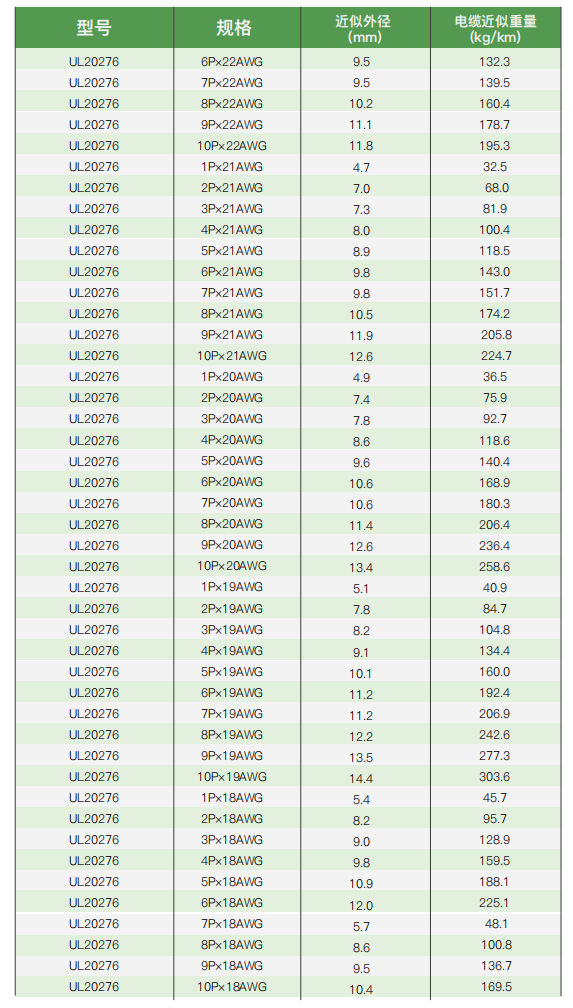573x1008 pixels.
Task: Select the 10P×19AWG specification cell
Action: coord(232,777)
